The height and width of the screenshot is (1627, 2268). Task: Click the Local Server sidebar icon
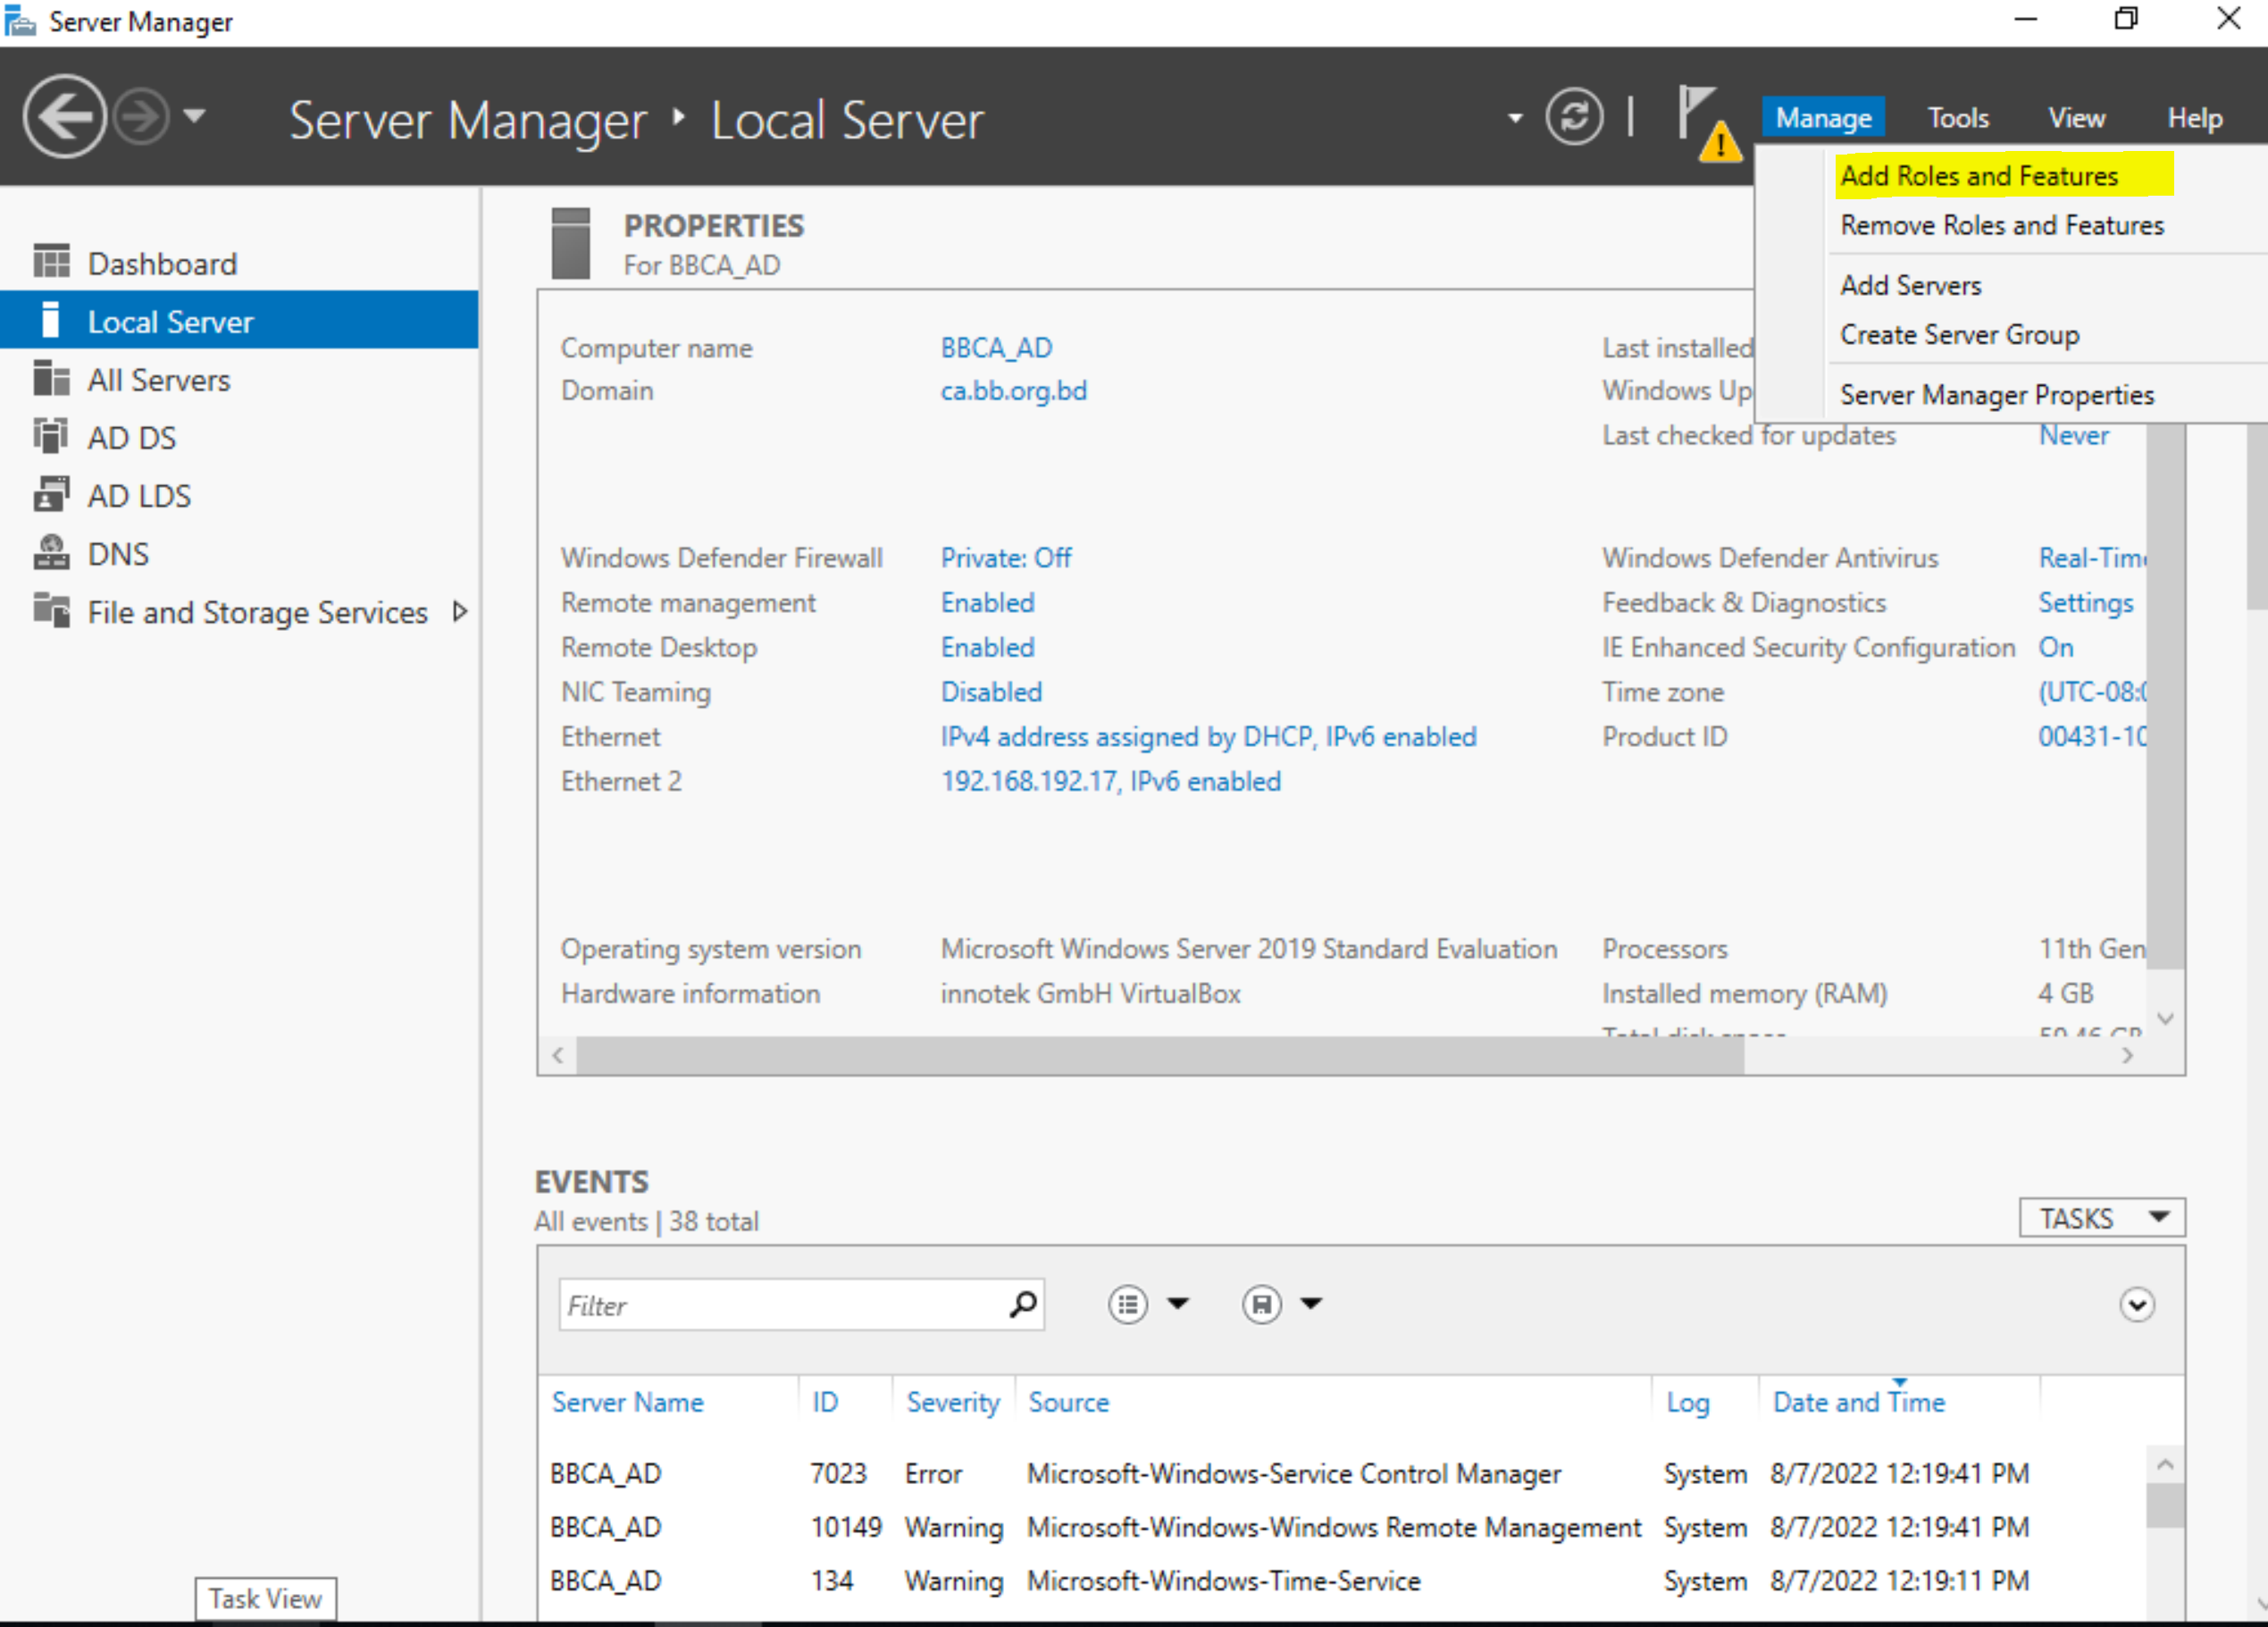pyautogui.click(x=51, y=320)
